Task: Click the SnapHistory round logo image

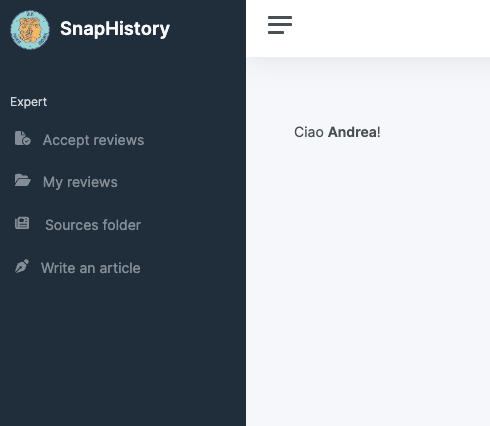Action: click(30, 30)
